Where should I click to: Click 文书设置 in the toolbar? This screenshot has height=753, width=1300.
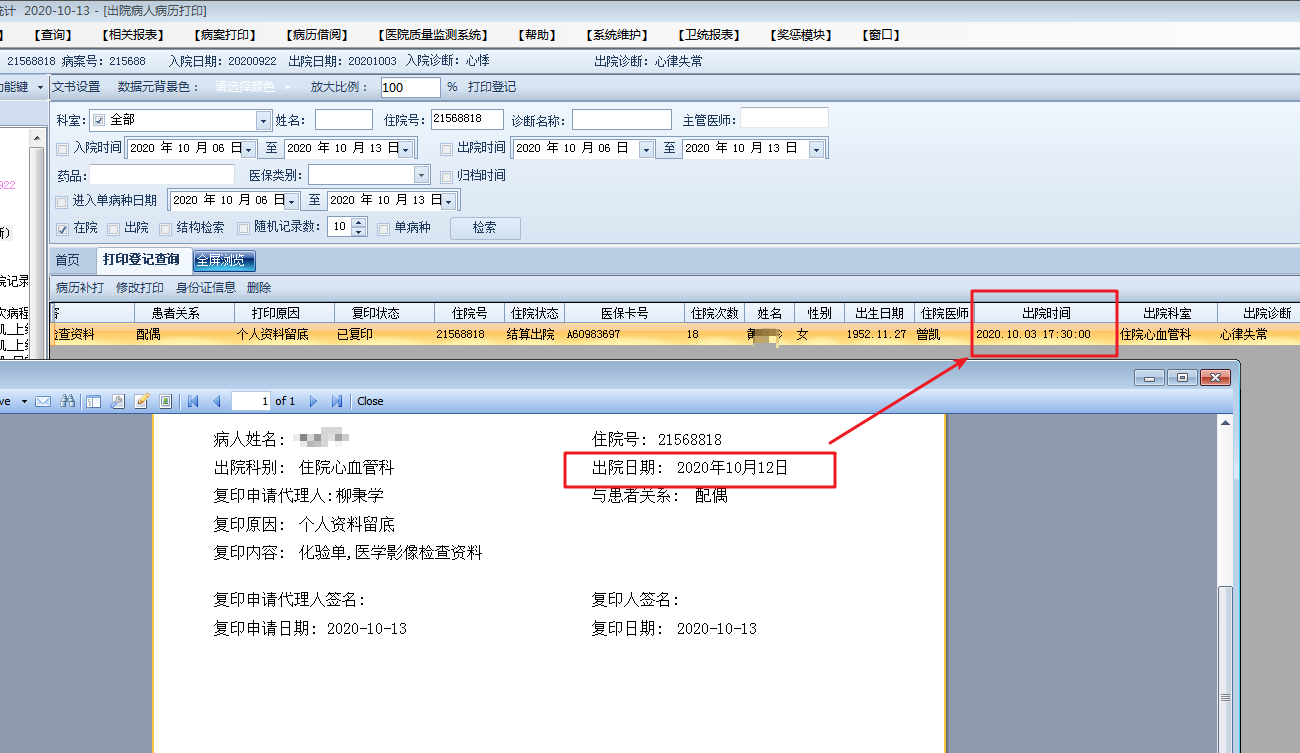pos(76,87)
